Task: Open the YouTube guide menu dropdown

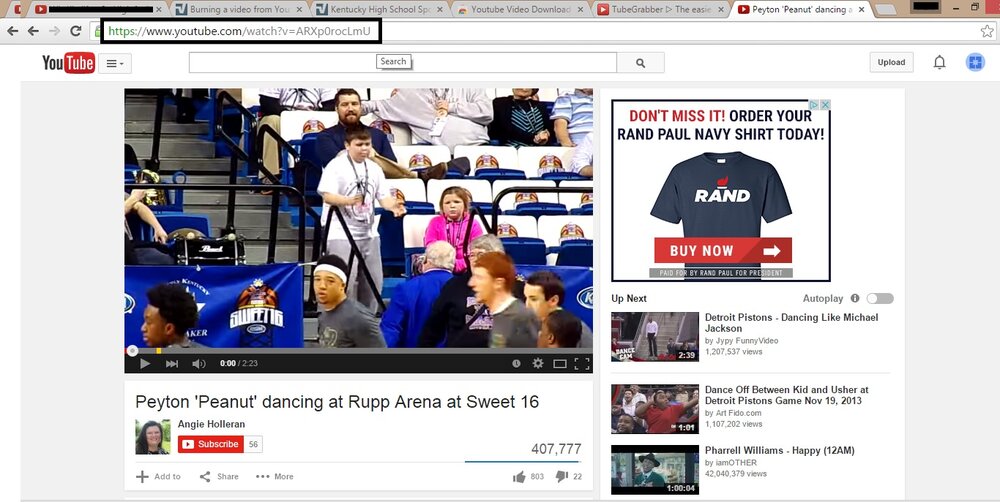Action: coord(115,63)
